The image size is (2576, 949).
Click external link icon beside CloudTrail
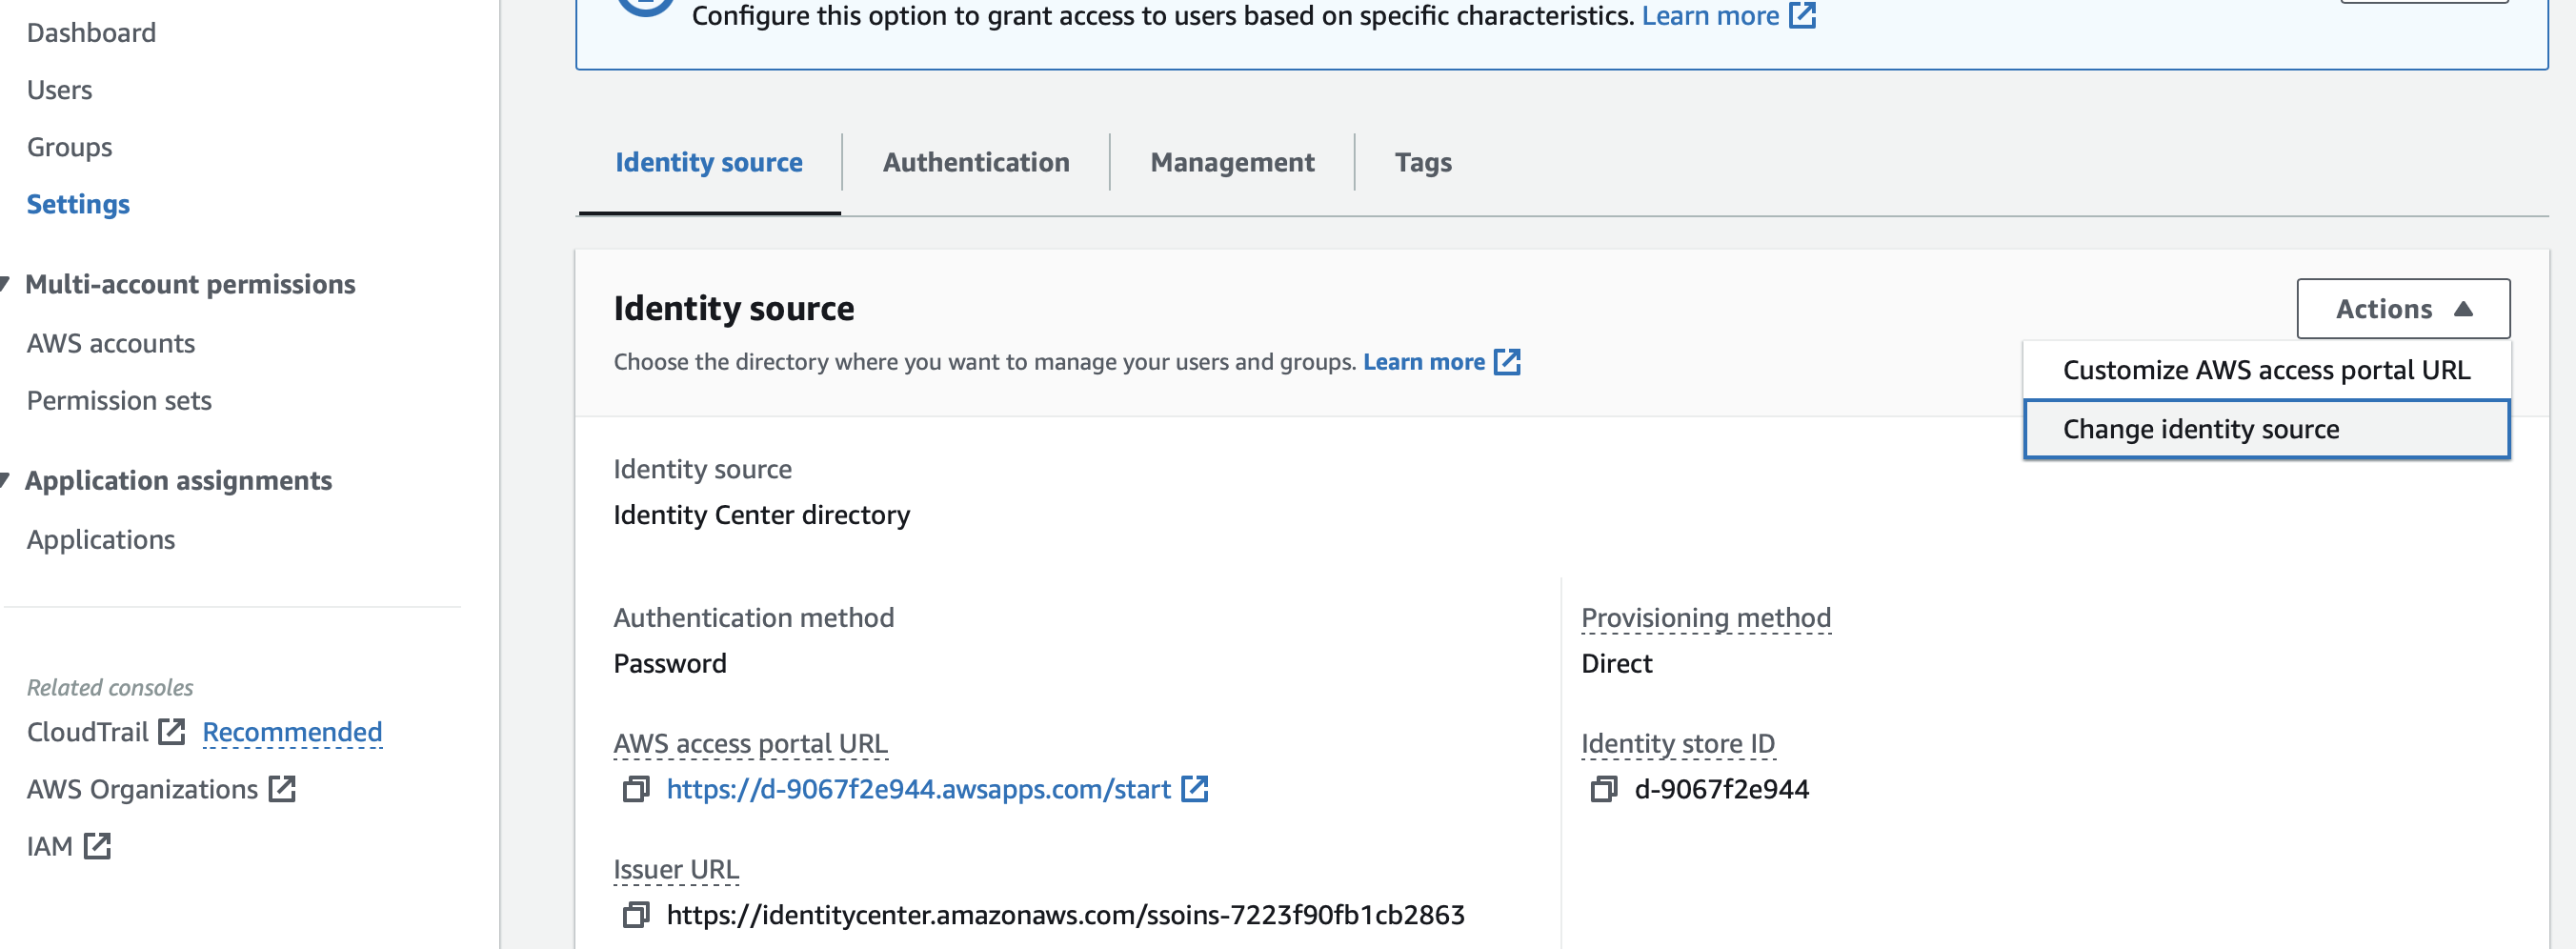[x=172, y=732]
